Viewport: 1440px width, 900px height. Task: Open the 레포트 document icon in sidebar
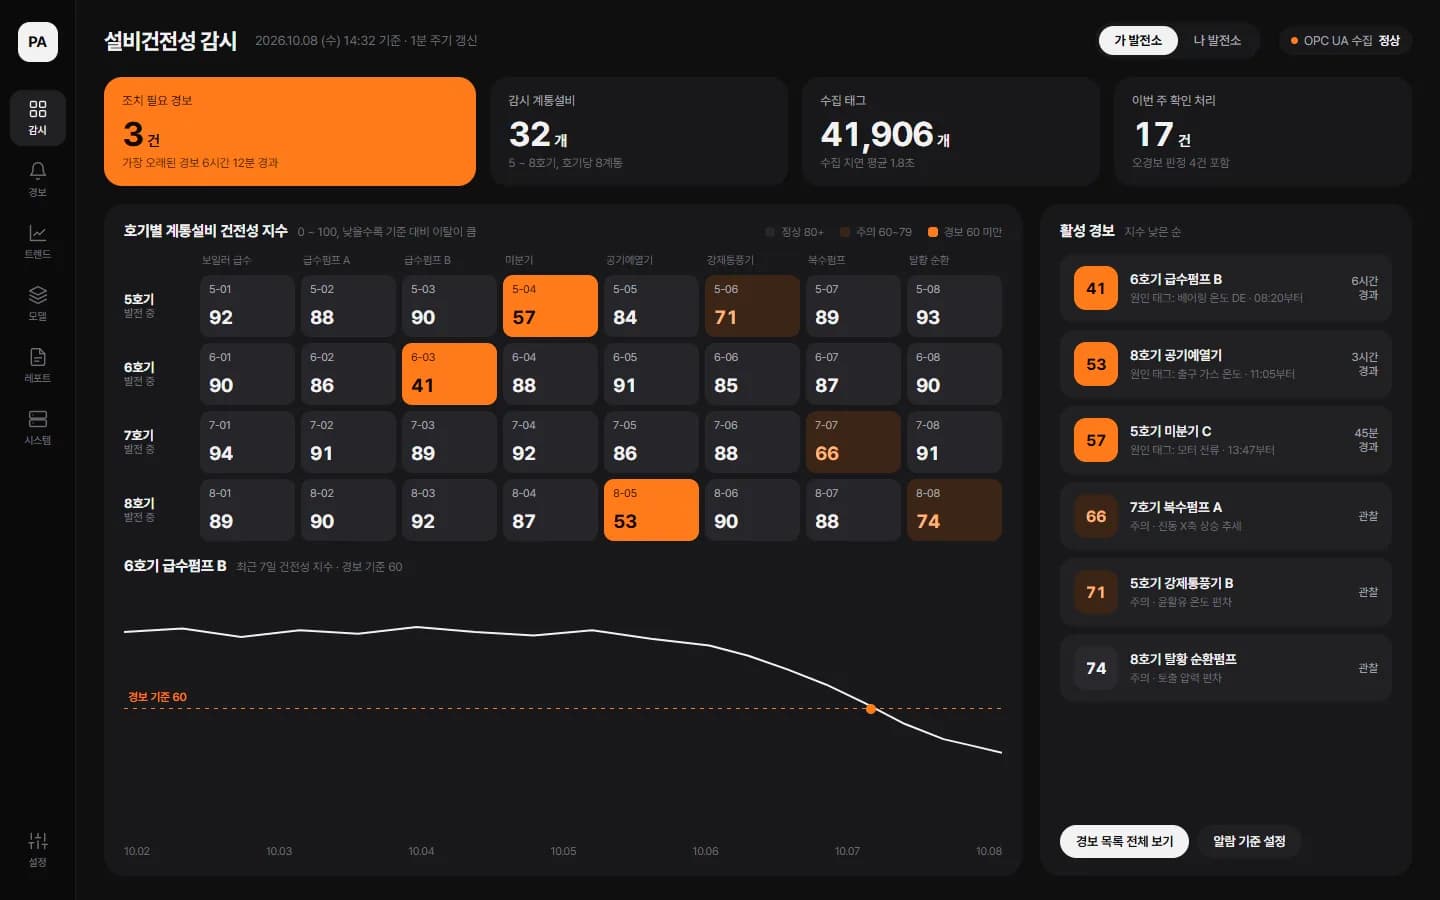[x=38, y=365]
